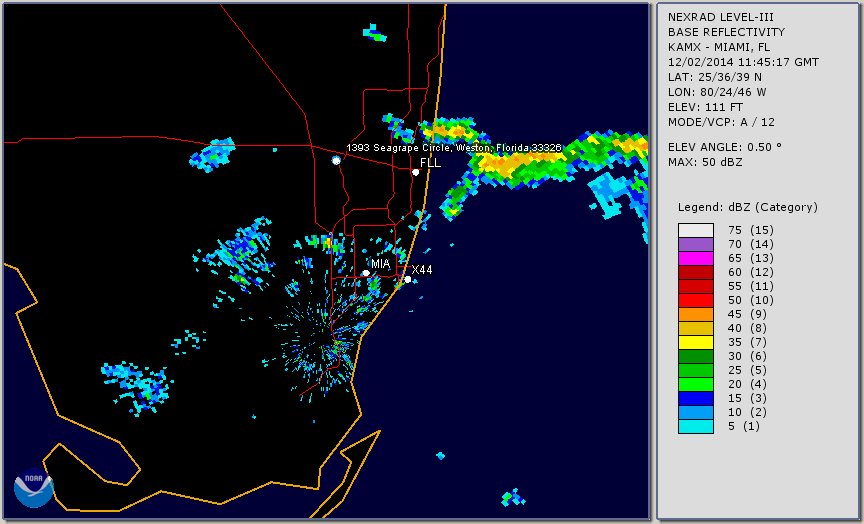Screen dimensions: 864x524
Task: Click the BASE REFLECTIVITY product label
Action: tap(726, 32)
